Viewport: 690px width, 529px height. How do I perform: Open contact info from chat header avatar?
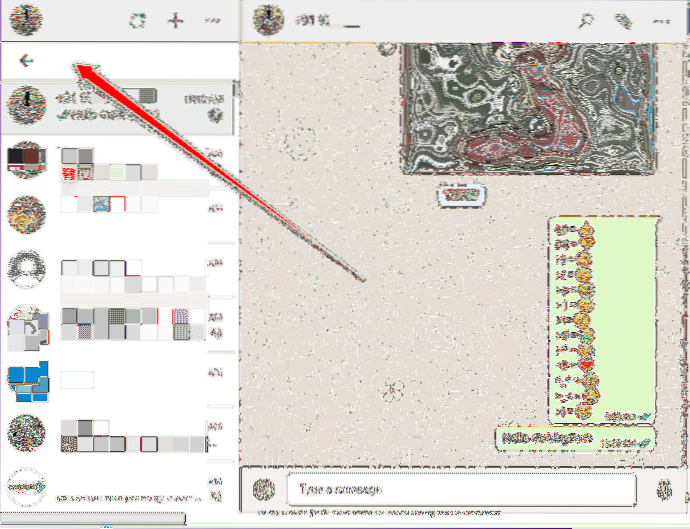click(x=265, y=19)
